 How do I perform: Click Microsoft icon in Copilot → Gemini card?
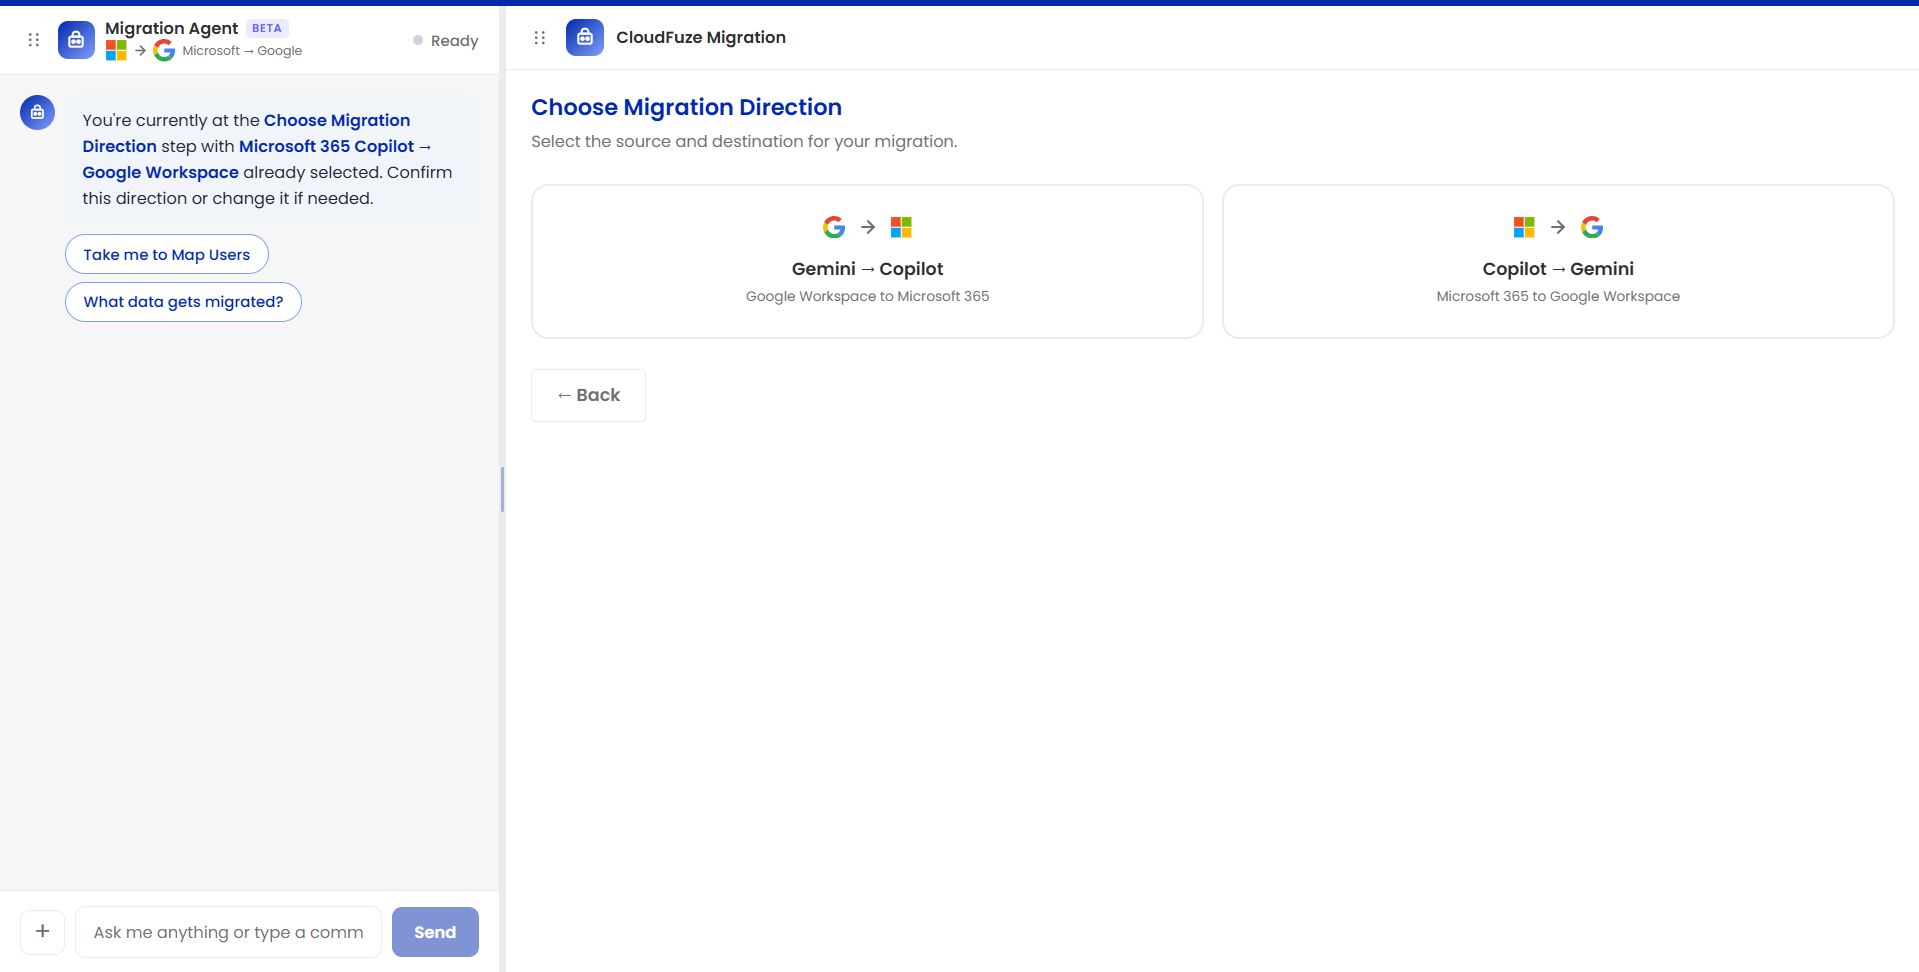pyautogui.click(x=1524, y=227)
